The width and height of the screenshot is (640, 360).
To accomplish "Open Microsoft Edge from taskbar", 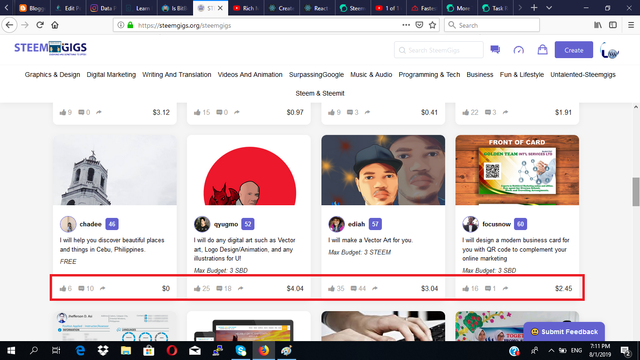I will coord(80,351).
